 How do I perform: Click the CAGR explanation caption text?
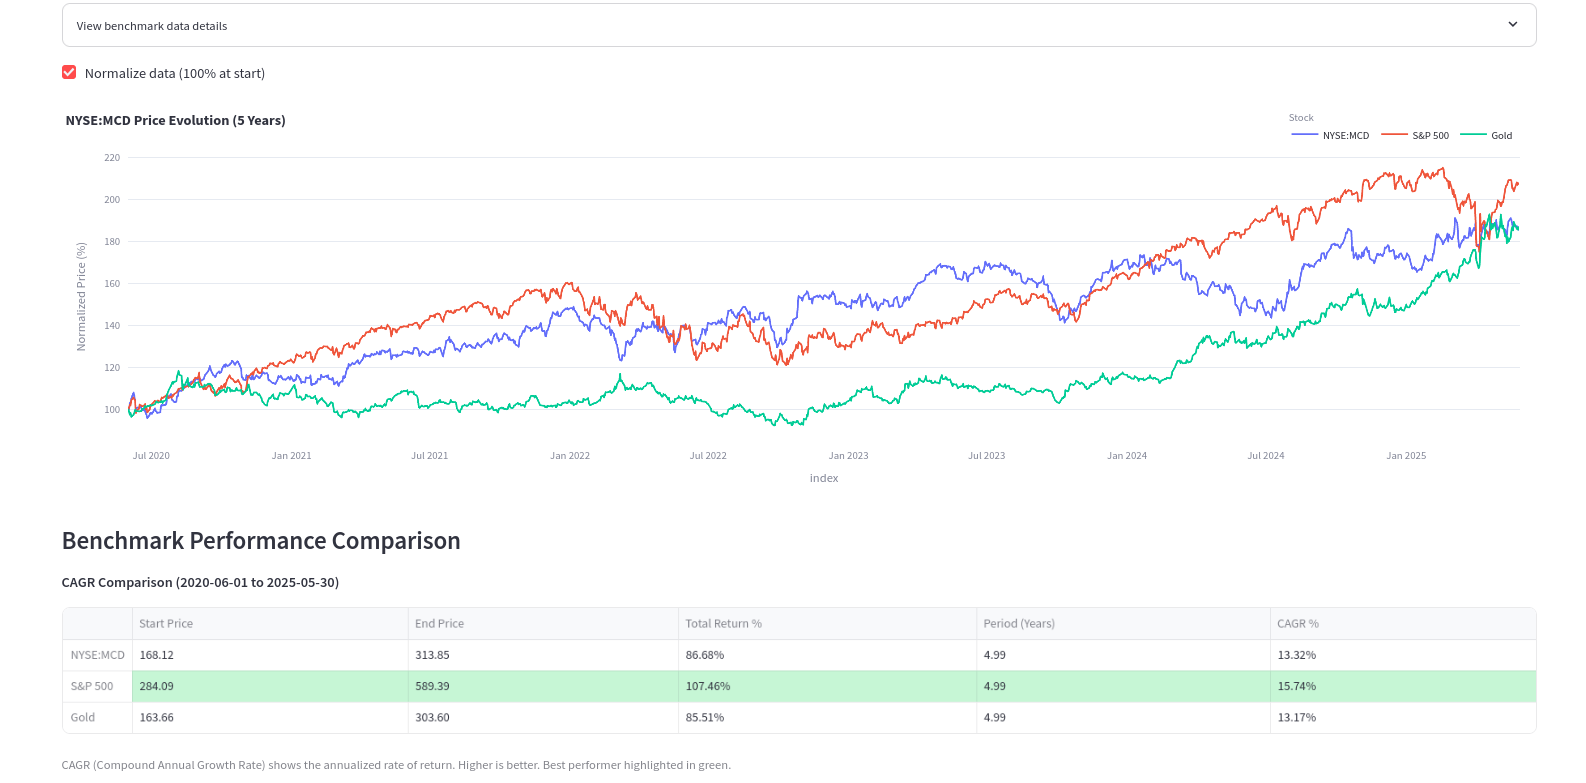[x=396, y=765]
